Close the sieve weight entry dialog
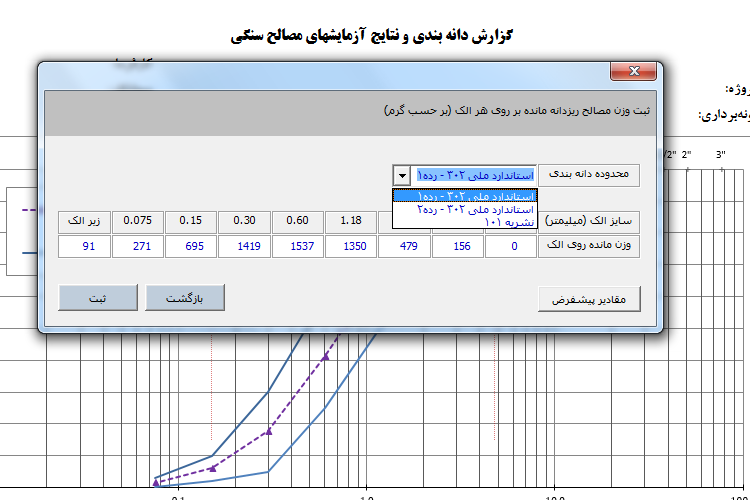The image size is (750, 500). point(633,71)
